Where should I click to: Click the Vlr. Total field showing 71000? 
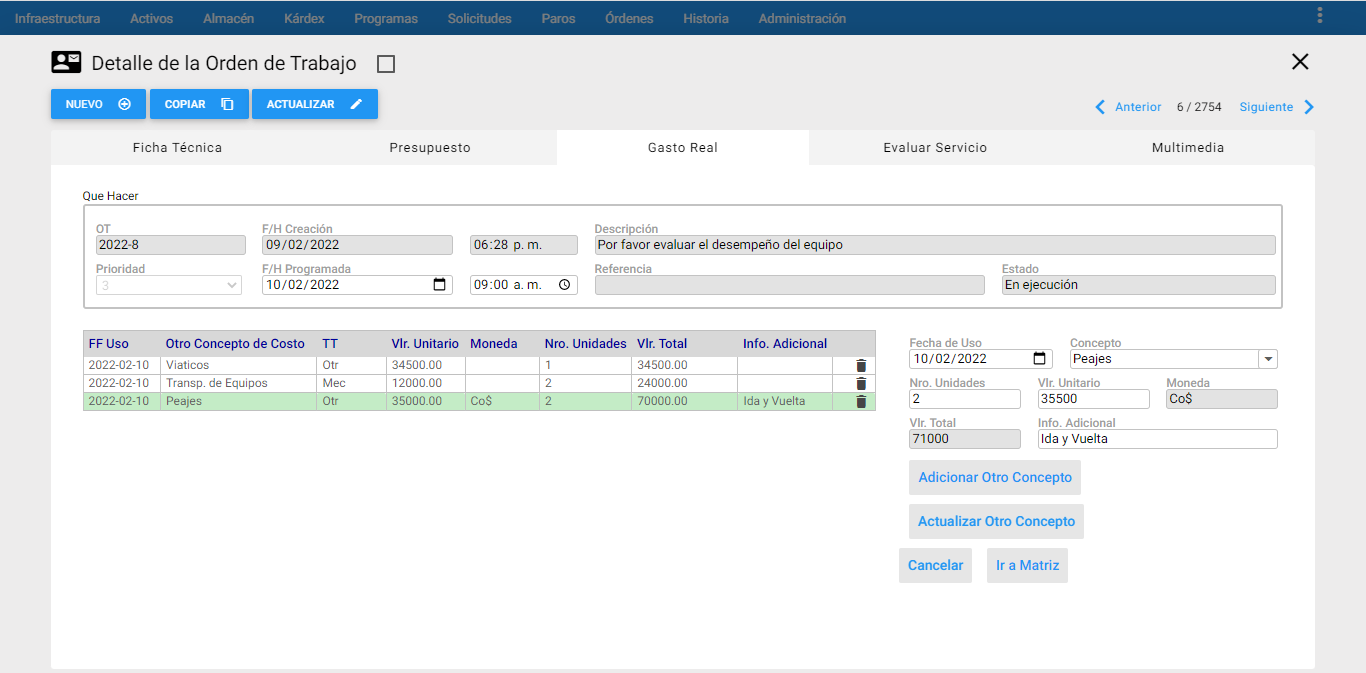(965, 439)
